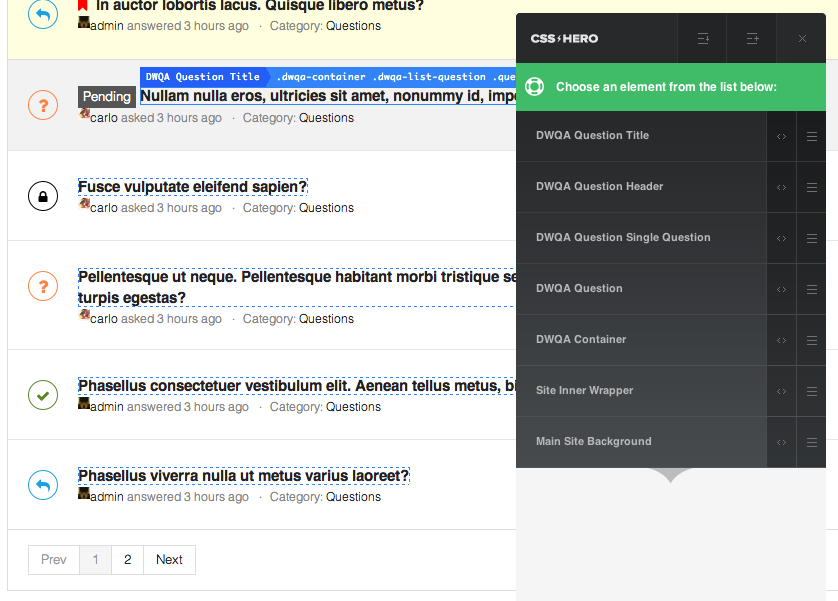Click the blue reply icon beside Phasellus viverra
The width and height of the screenshot is (838, 601).
(x=43, y=485)
